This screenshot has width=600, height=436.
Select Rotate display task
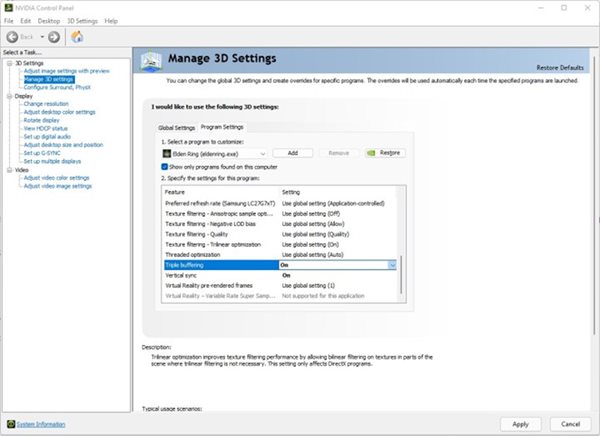pyautogui.click(x=41, y=120)
